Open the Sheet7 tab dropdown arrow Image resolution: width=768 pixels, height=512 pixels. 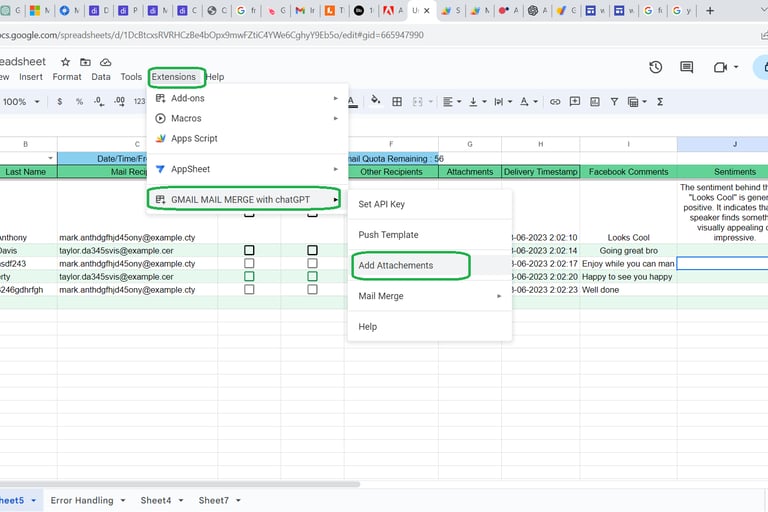coord(238,501)
